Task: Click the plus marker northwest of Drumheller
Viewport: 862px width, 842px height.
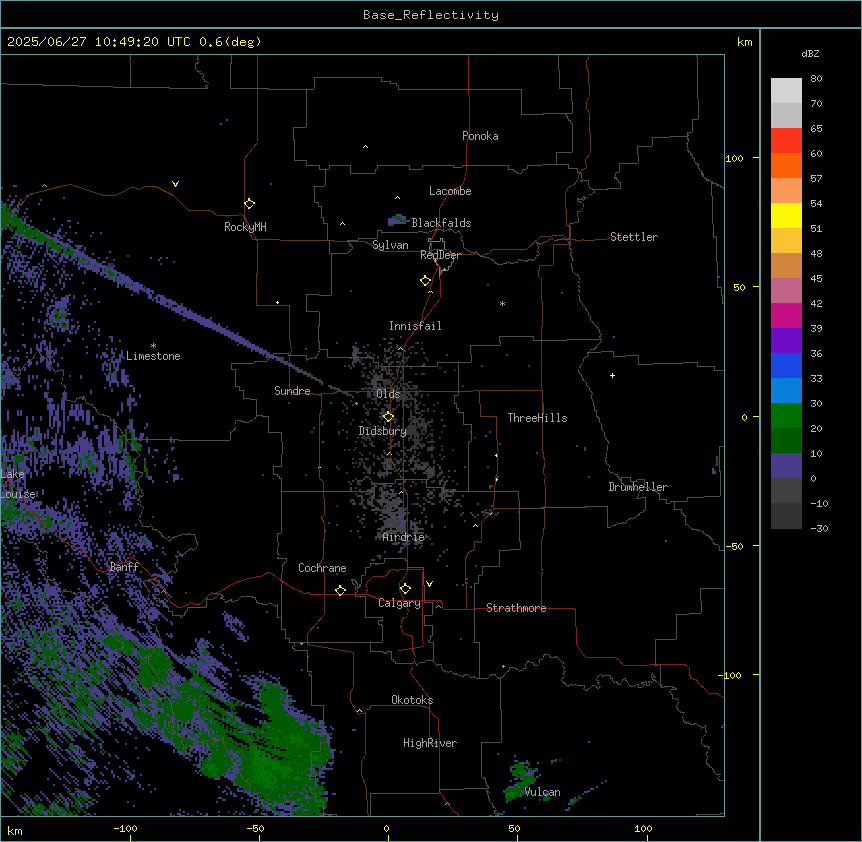Action: (x=612, y=375)
